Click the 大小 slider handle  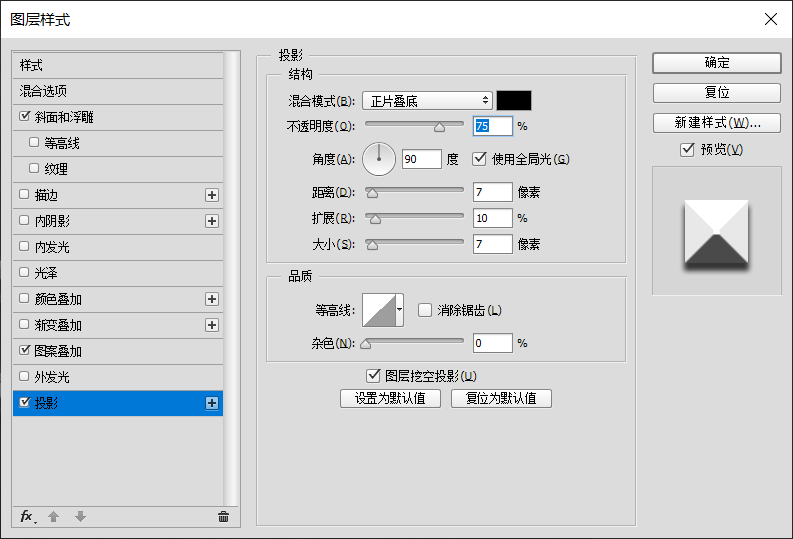click(372, 245)
